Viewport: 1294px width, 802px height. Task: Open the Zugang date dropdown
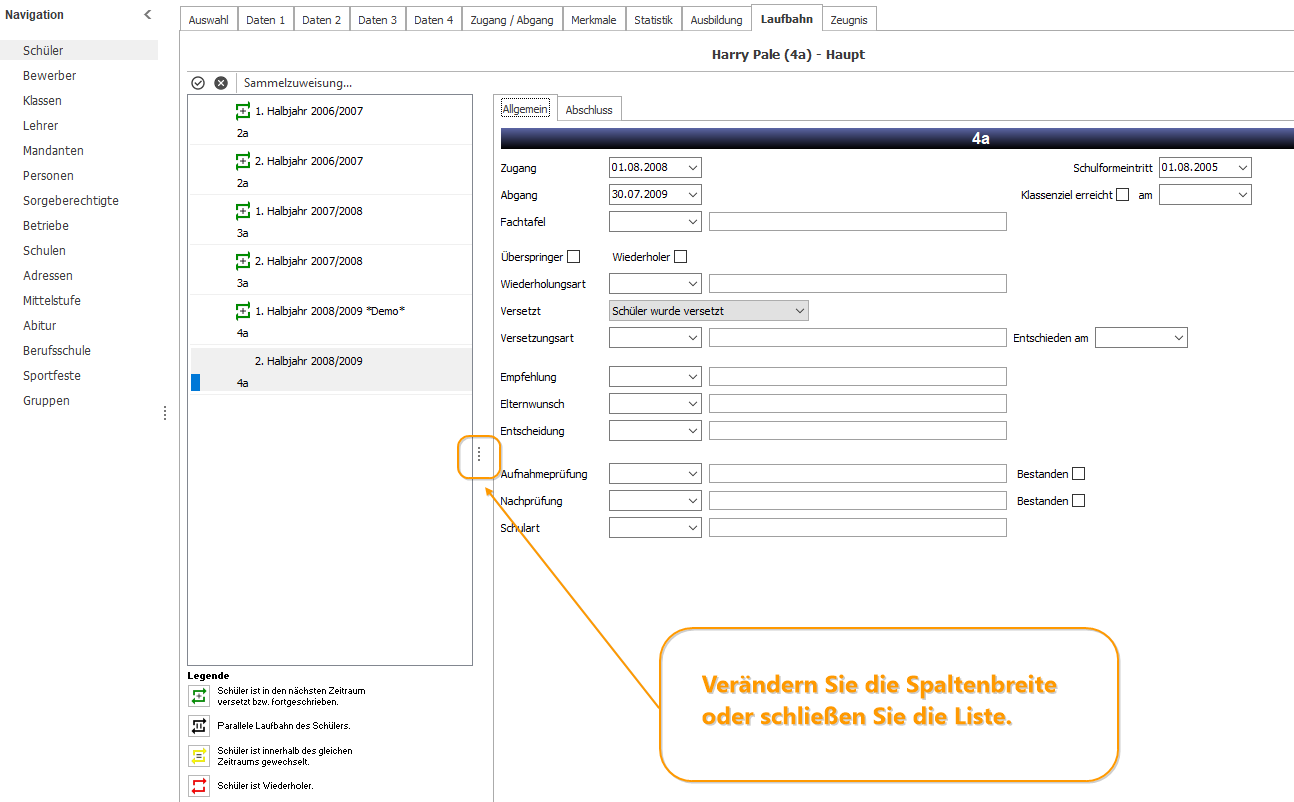tap(693, 168)
